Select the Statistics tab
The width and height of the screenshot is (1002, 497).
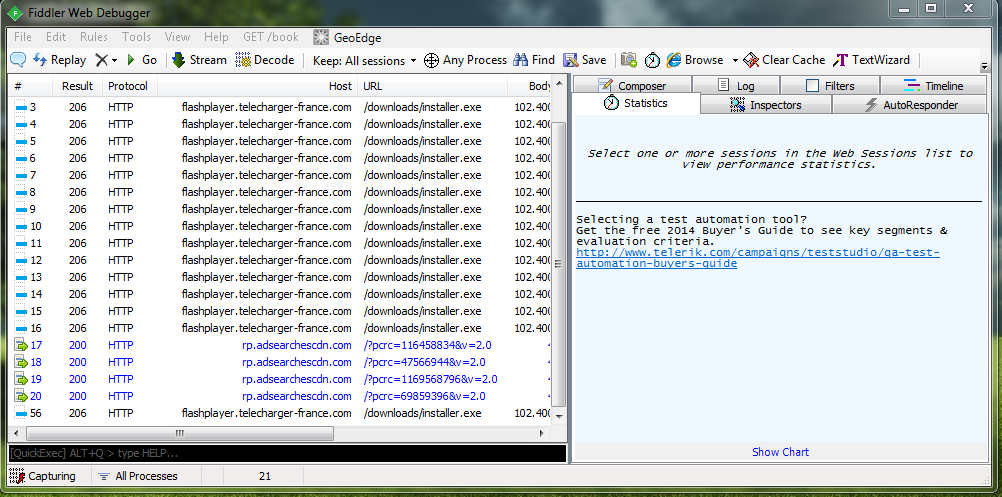click(635, 103)
